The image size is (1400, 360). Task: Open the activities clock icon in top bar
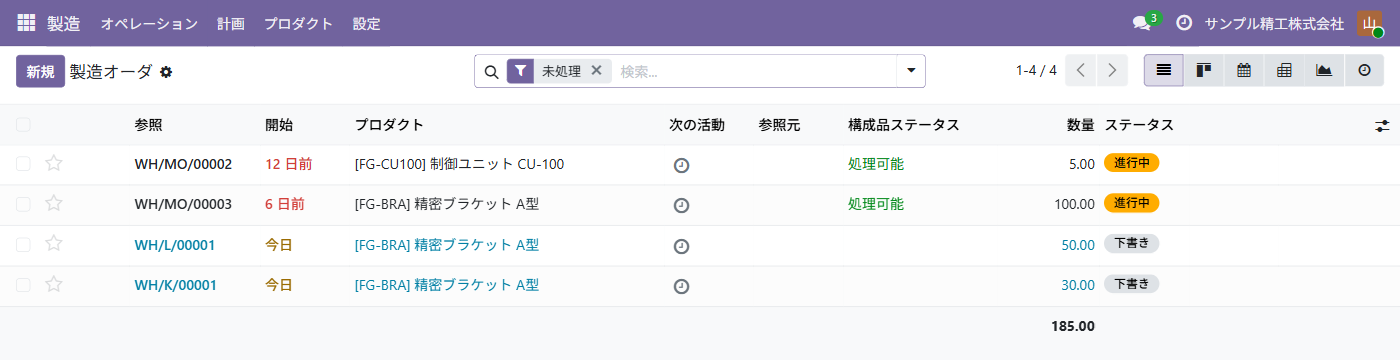coord(1184,23)
